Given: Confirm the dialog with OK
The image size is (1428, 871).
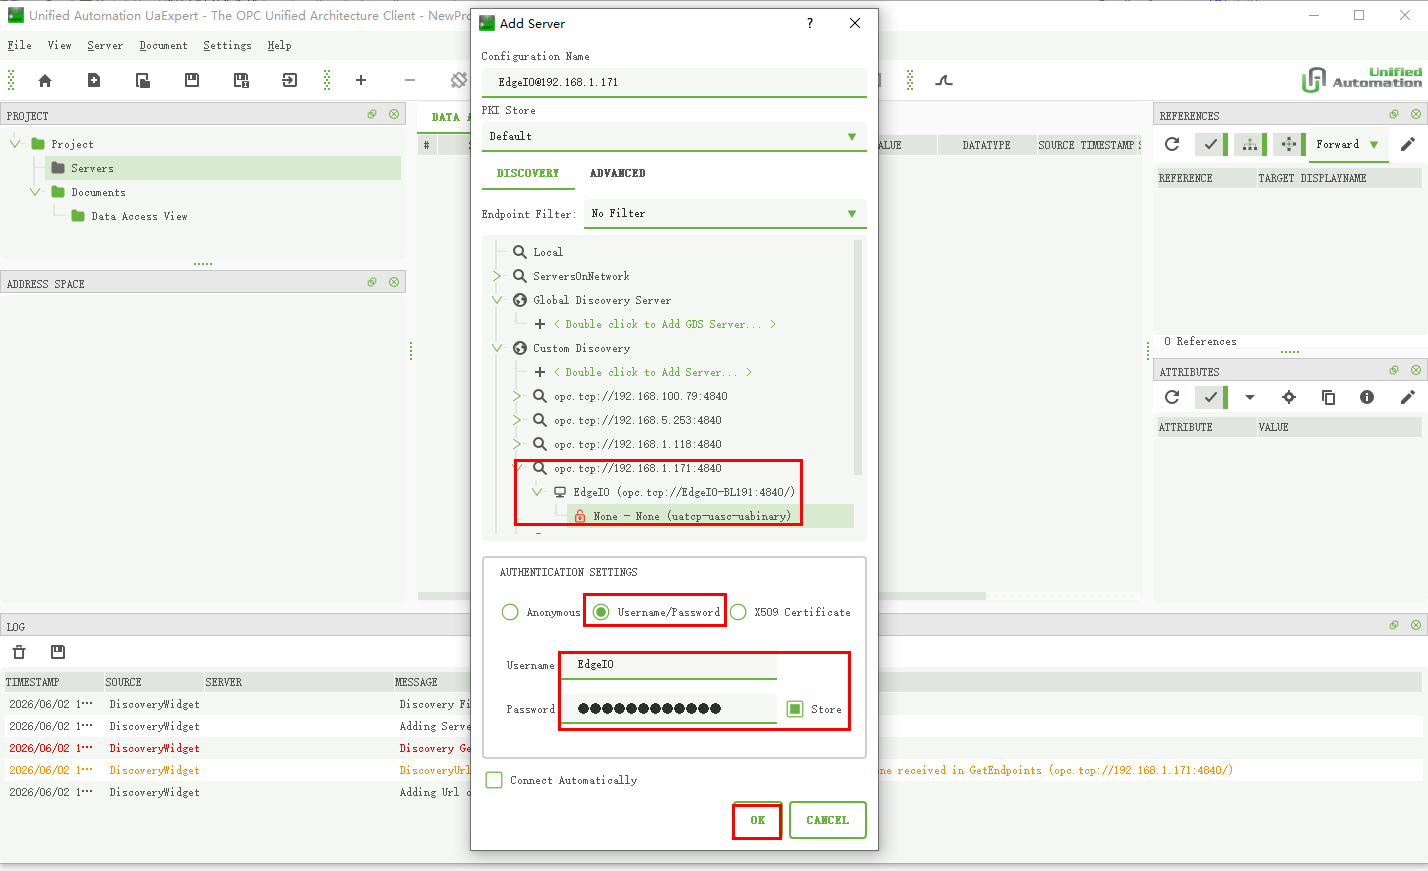Looking at the screenshot, I should [757, 820].
